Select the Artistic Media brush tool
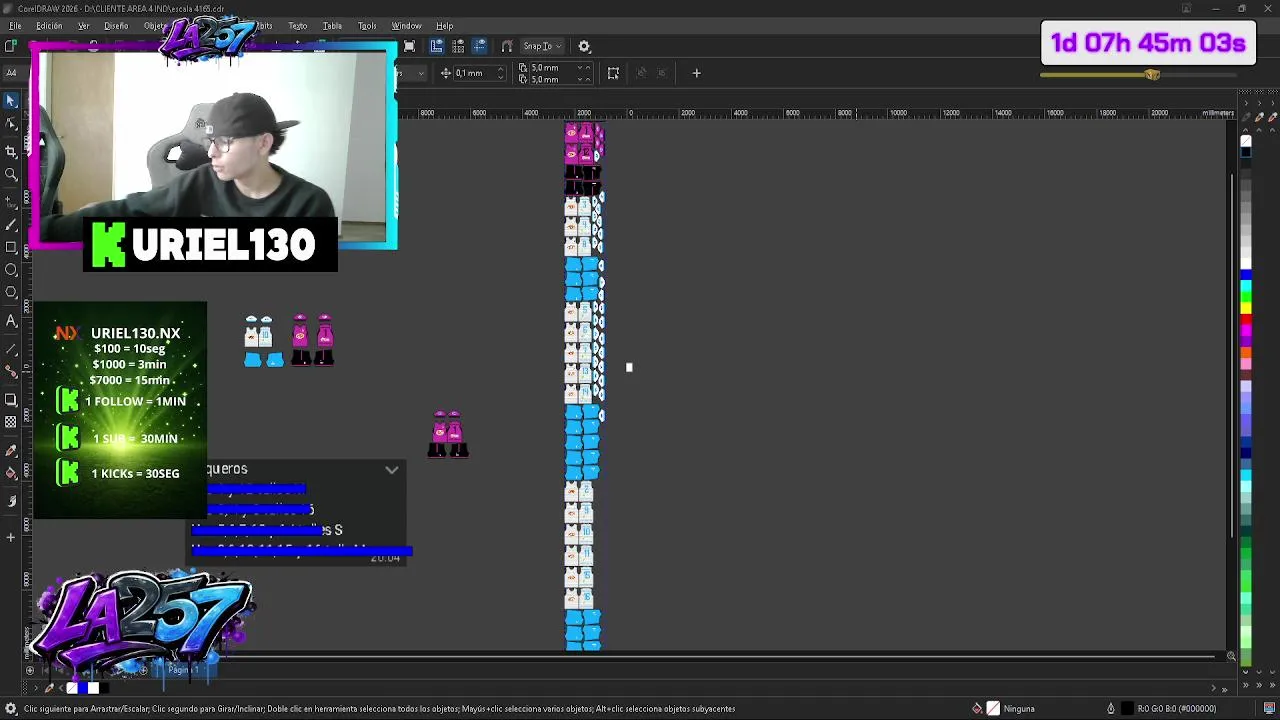The image size is (1280, 720). 11,224
